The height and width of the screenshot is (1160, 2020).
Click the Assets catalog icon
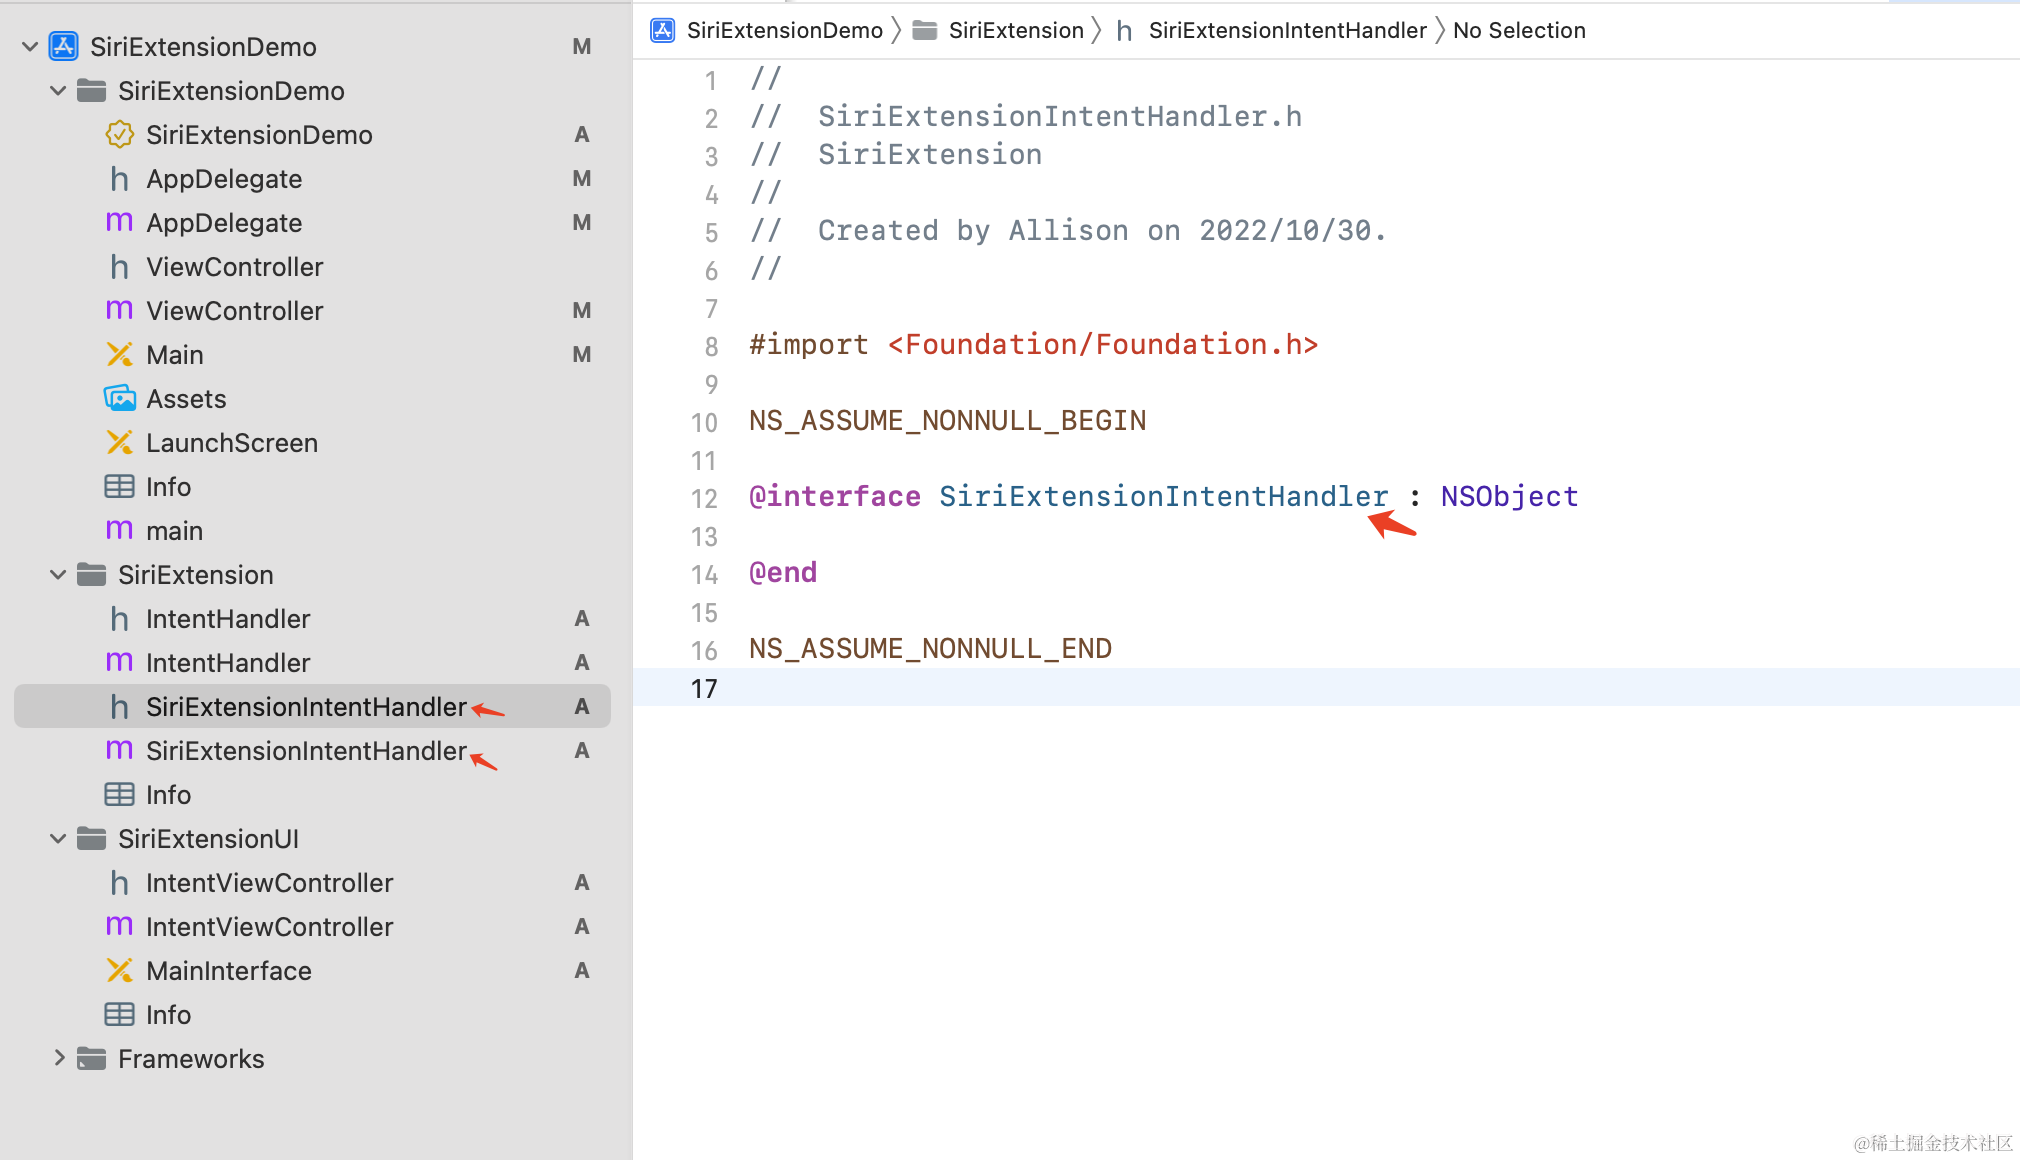pyautogui.click(x=119, y=398)
